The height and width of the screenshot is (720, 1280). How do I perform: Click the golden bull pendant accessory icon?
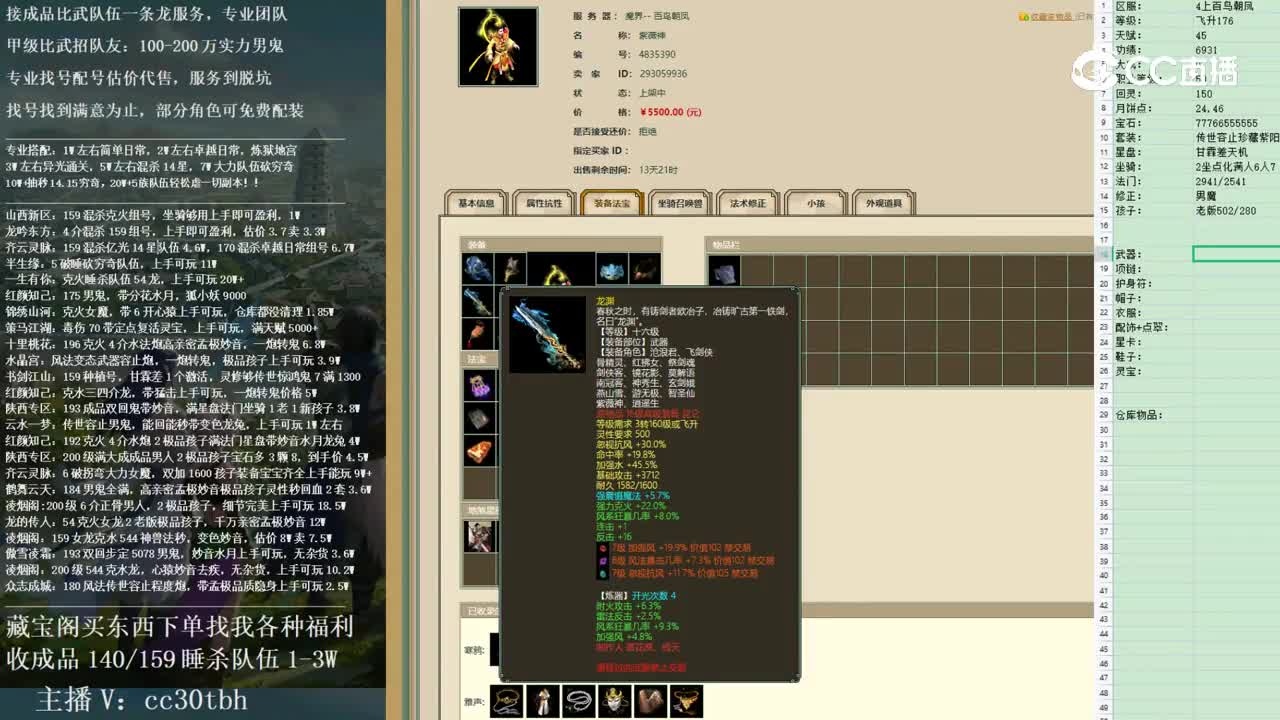688,700
